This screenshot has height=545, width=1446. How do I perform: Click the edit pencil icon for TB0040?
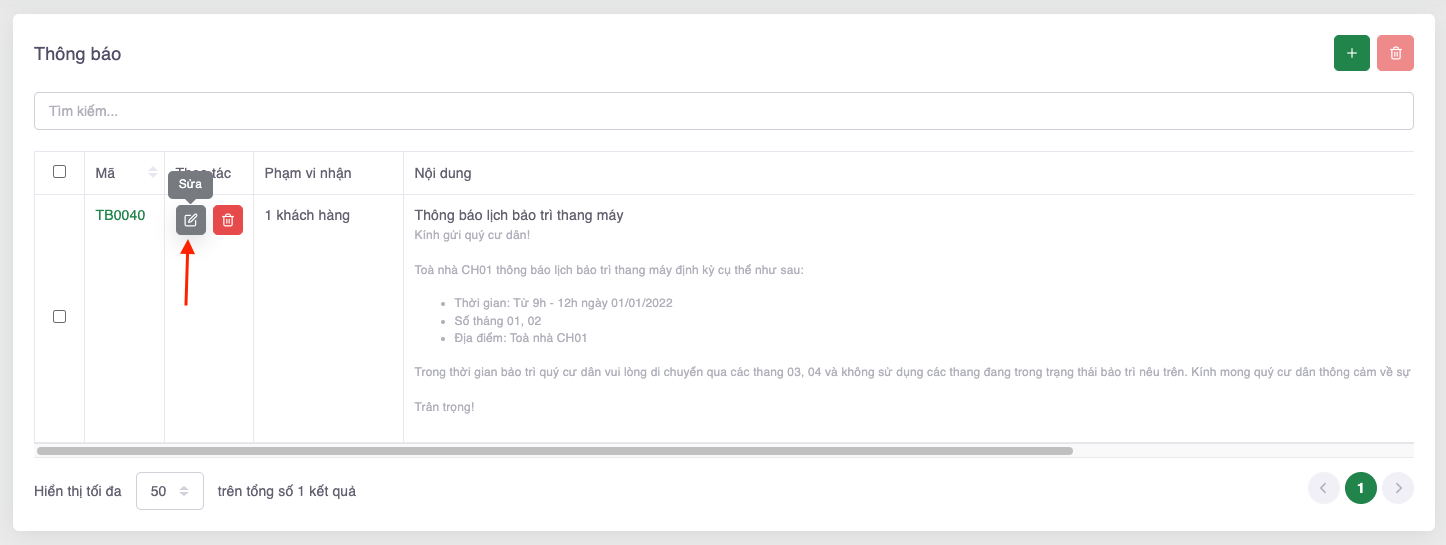(x=191, y=220)
